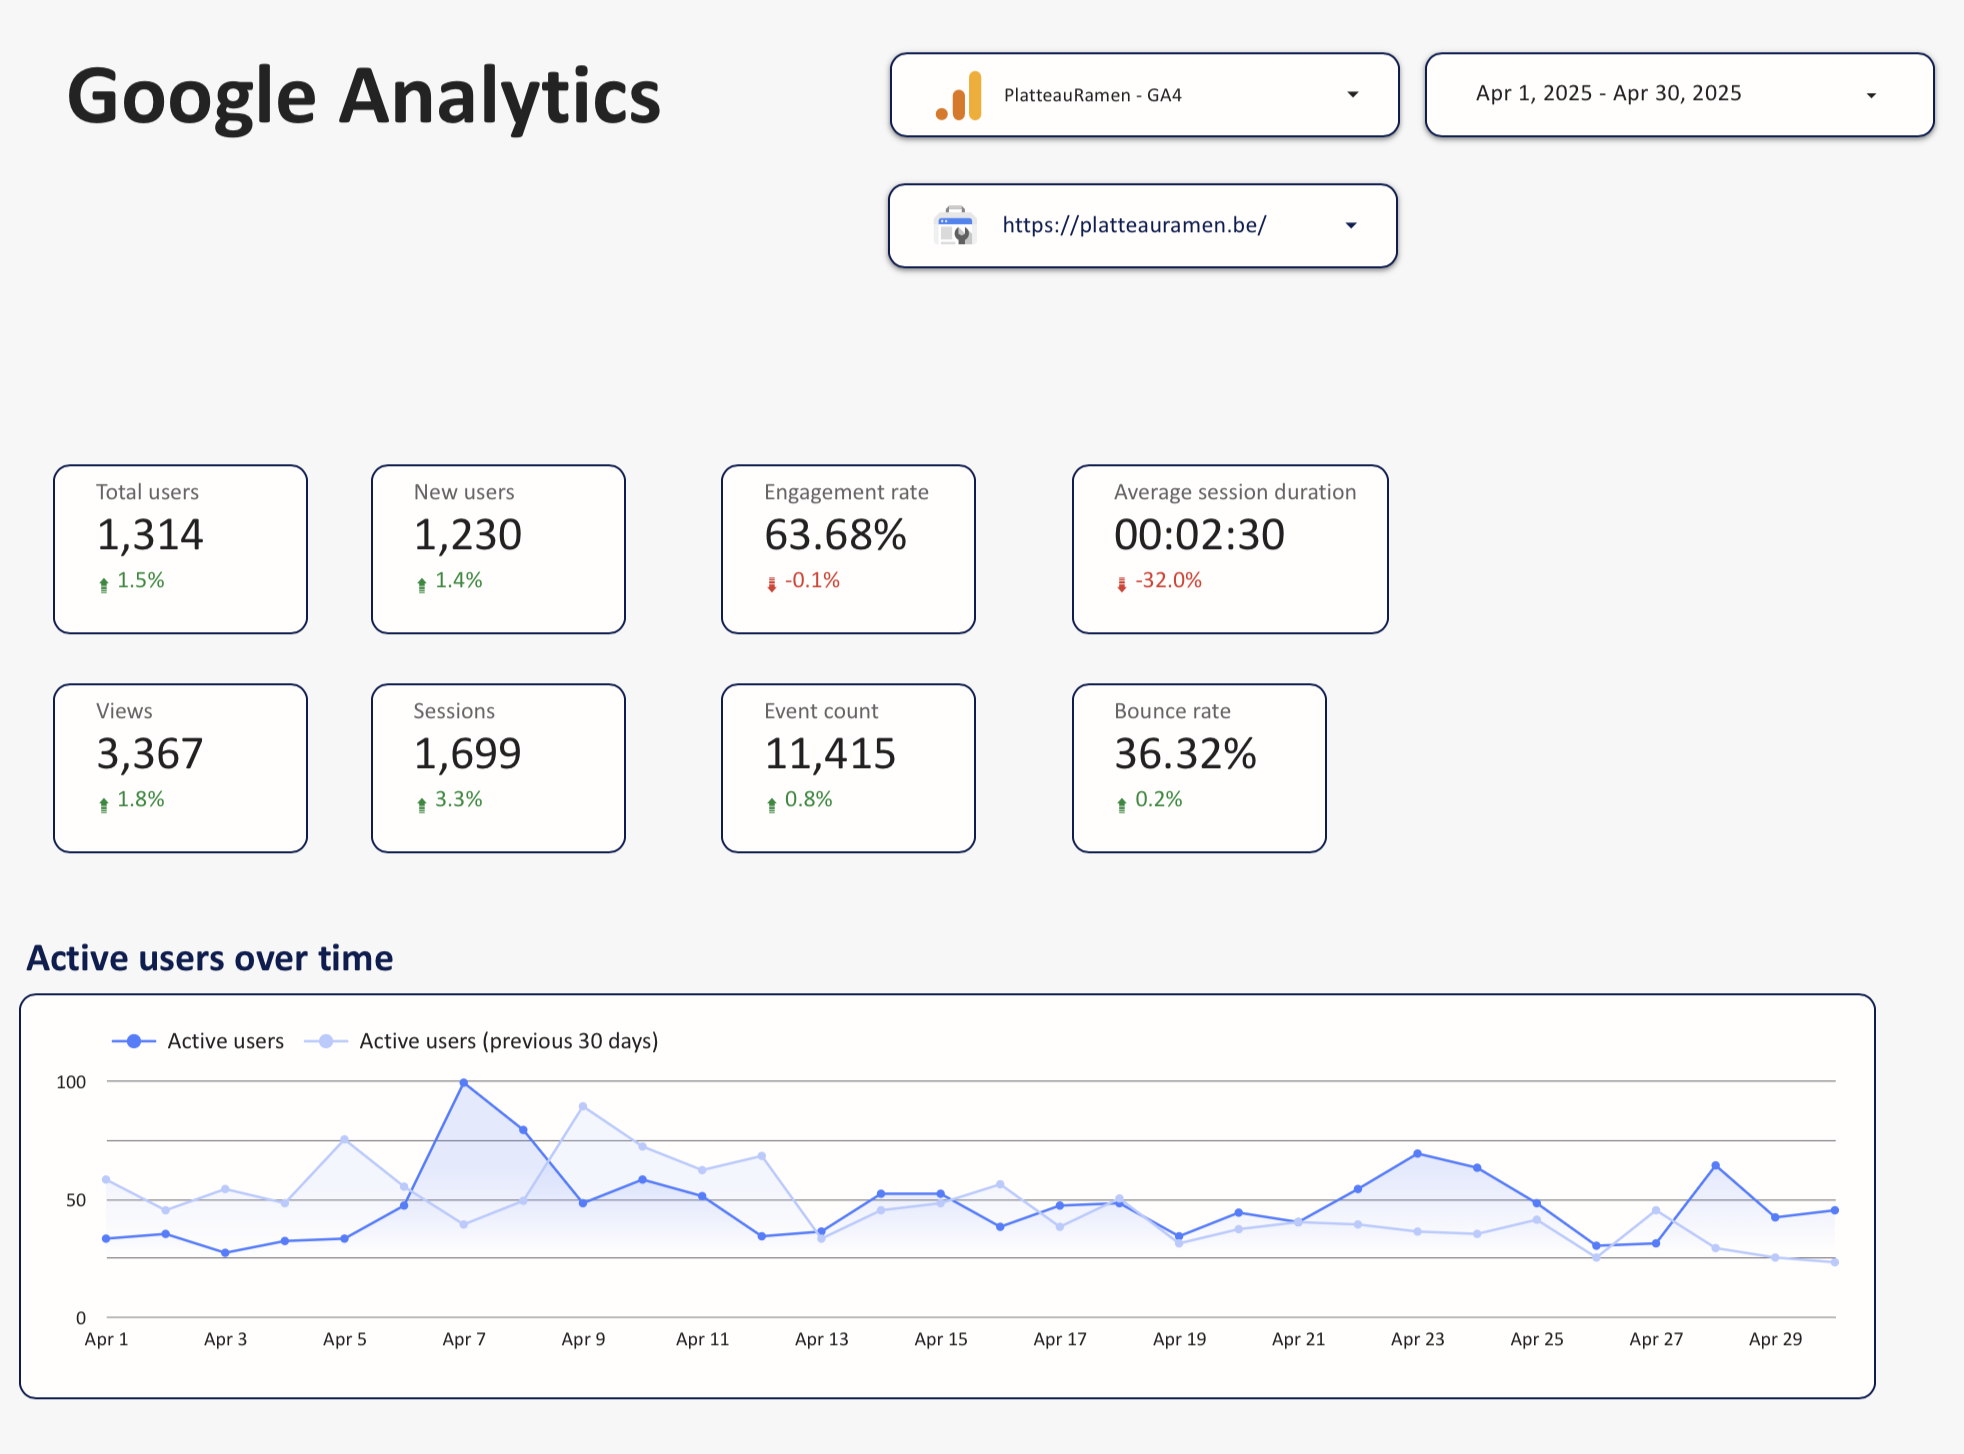1964x1454 pixels.
Task: Click the Apr 23 data point on chart
Action: [x=1417, y=1154]
